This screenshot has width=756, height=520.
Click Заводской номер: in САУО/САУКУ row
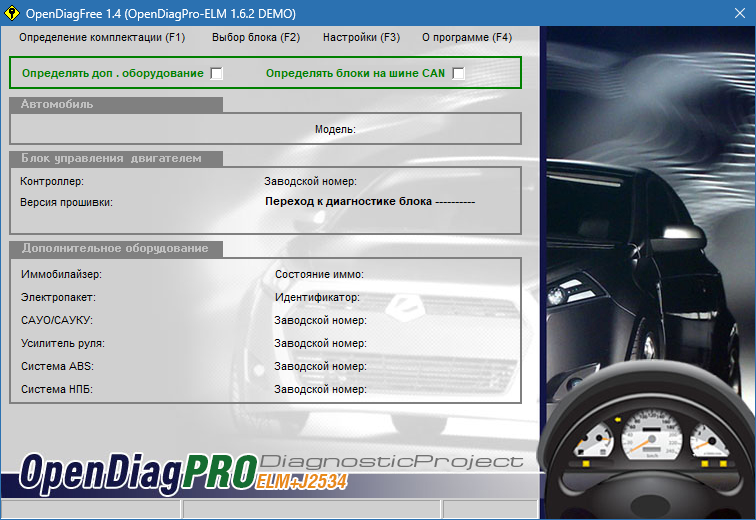click(320, 320)
